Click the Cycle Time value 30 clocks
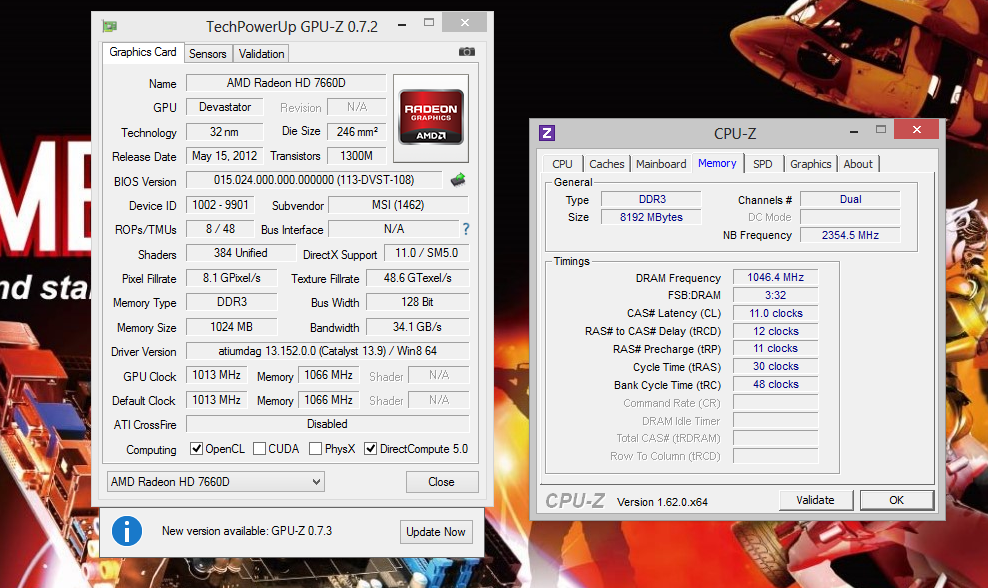This screenshot has height=588, width=988. coord(776,366)
